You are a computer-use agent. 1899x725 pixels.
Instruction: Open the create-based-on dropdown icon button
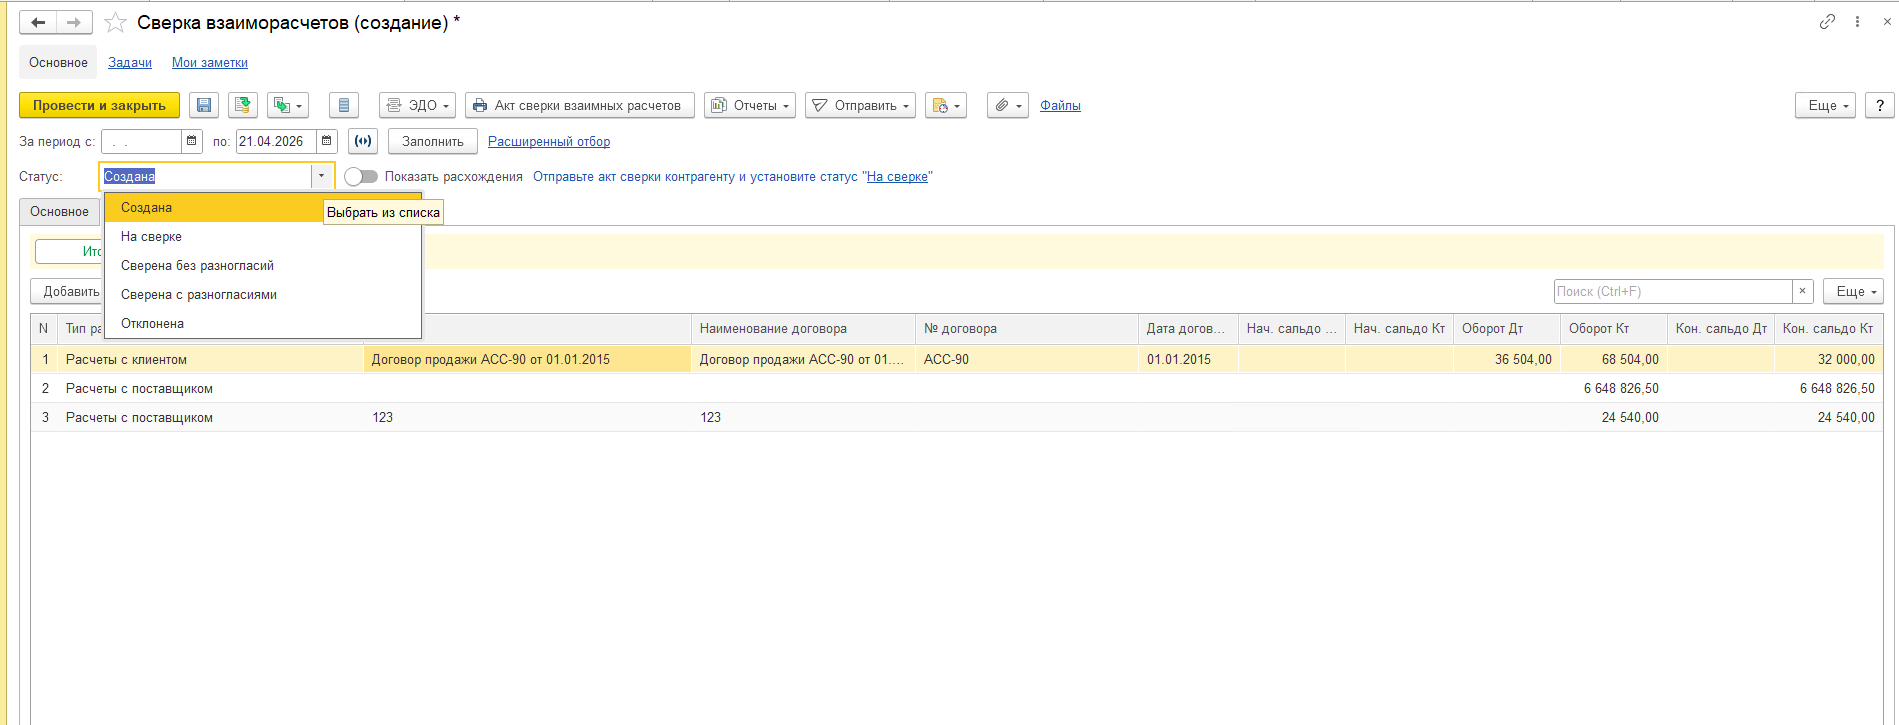click(288, 105)
